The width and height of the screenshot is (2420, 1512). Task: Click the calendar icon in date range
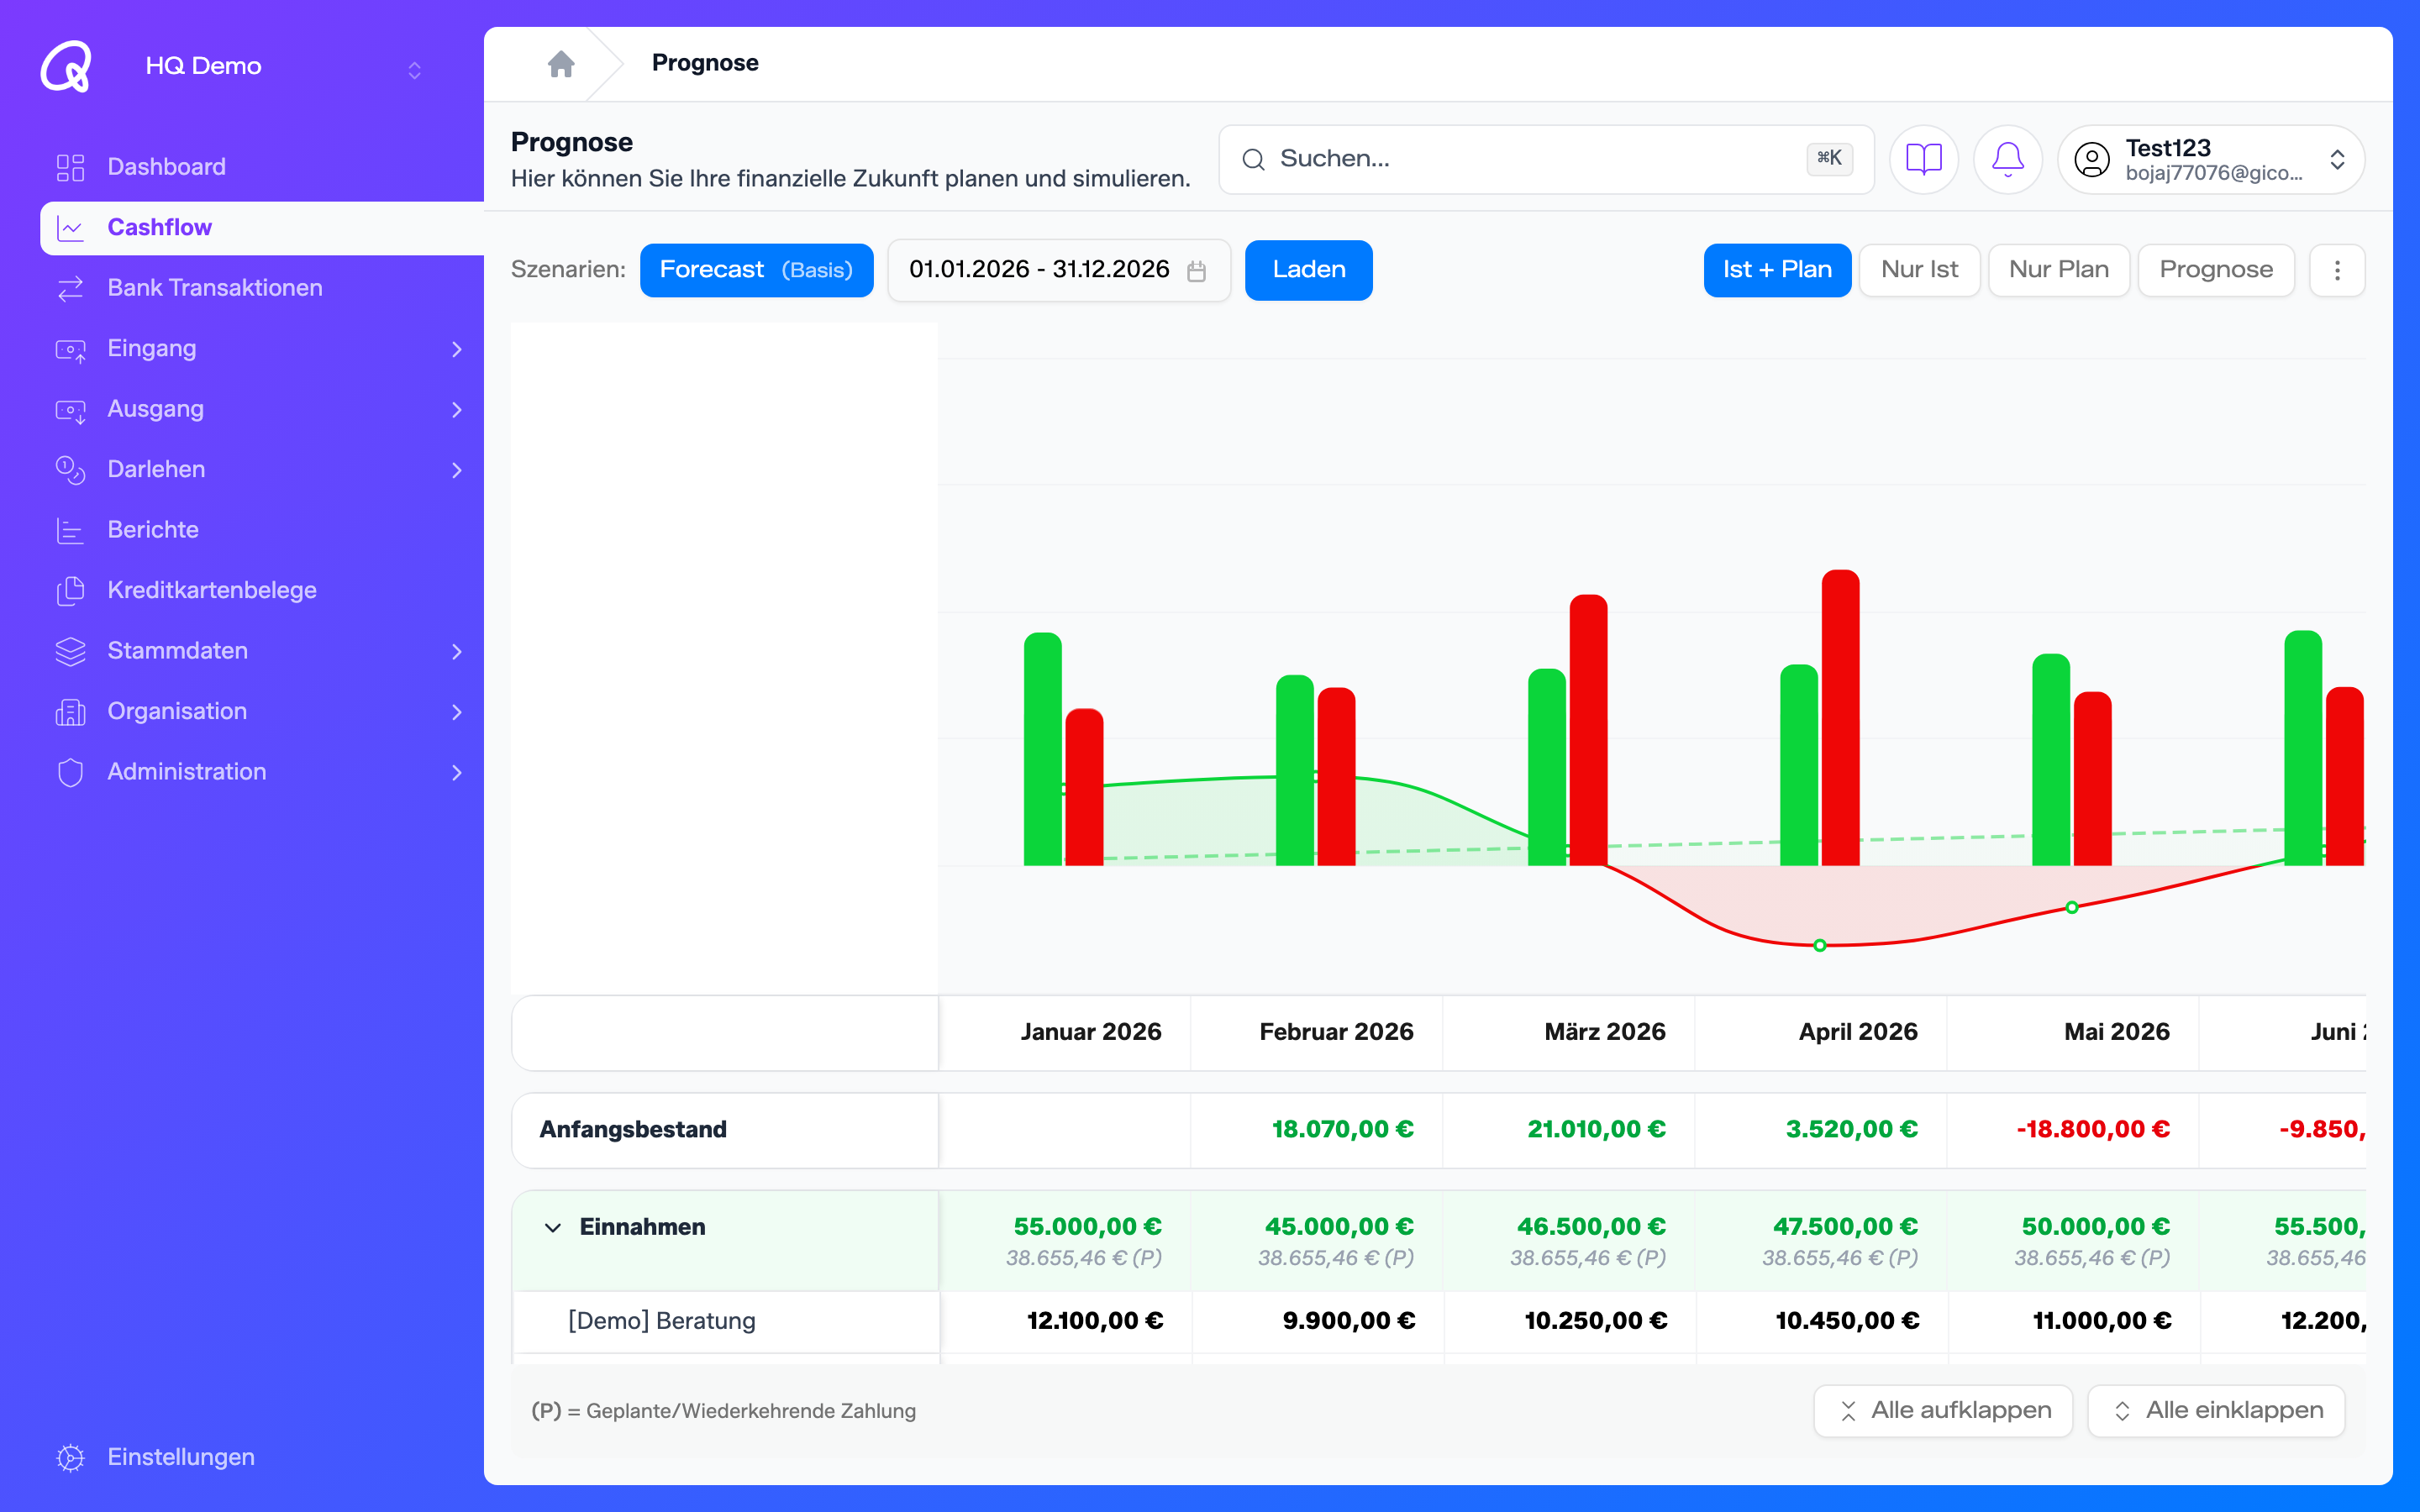point(1196,271)
